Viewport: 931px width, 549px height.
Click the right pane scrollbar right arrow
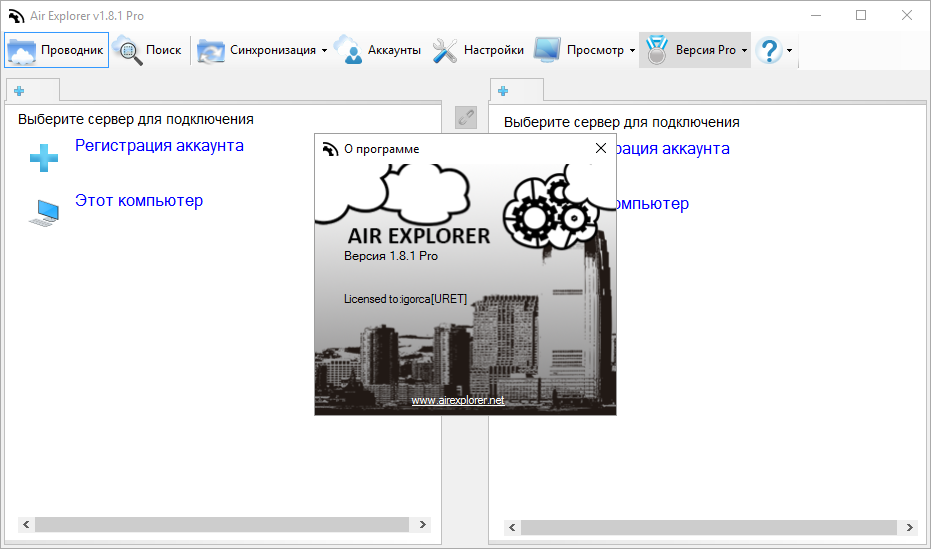point(910,527)
